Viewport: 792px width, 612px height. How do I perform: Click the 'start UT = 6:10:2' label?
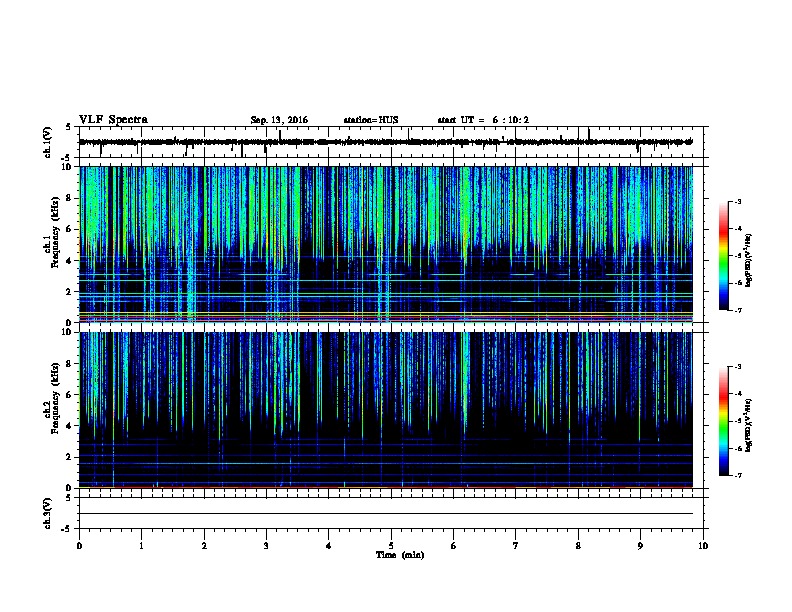(x=483, y=120)
